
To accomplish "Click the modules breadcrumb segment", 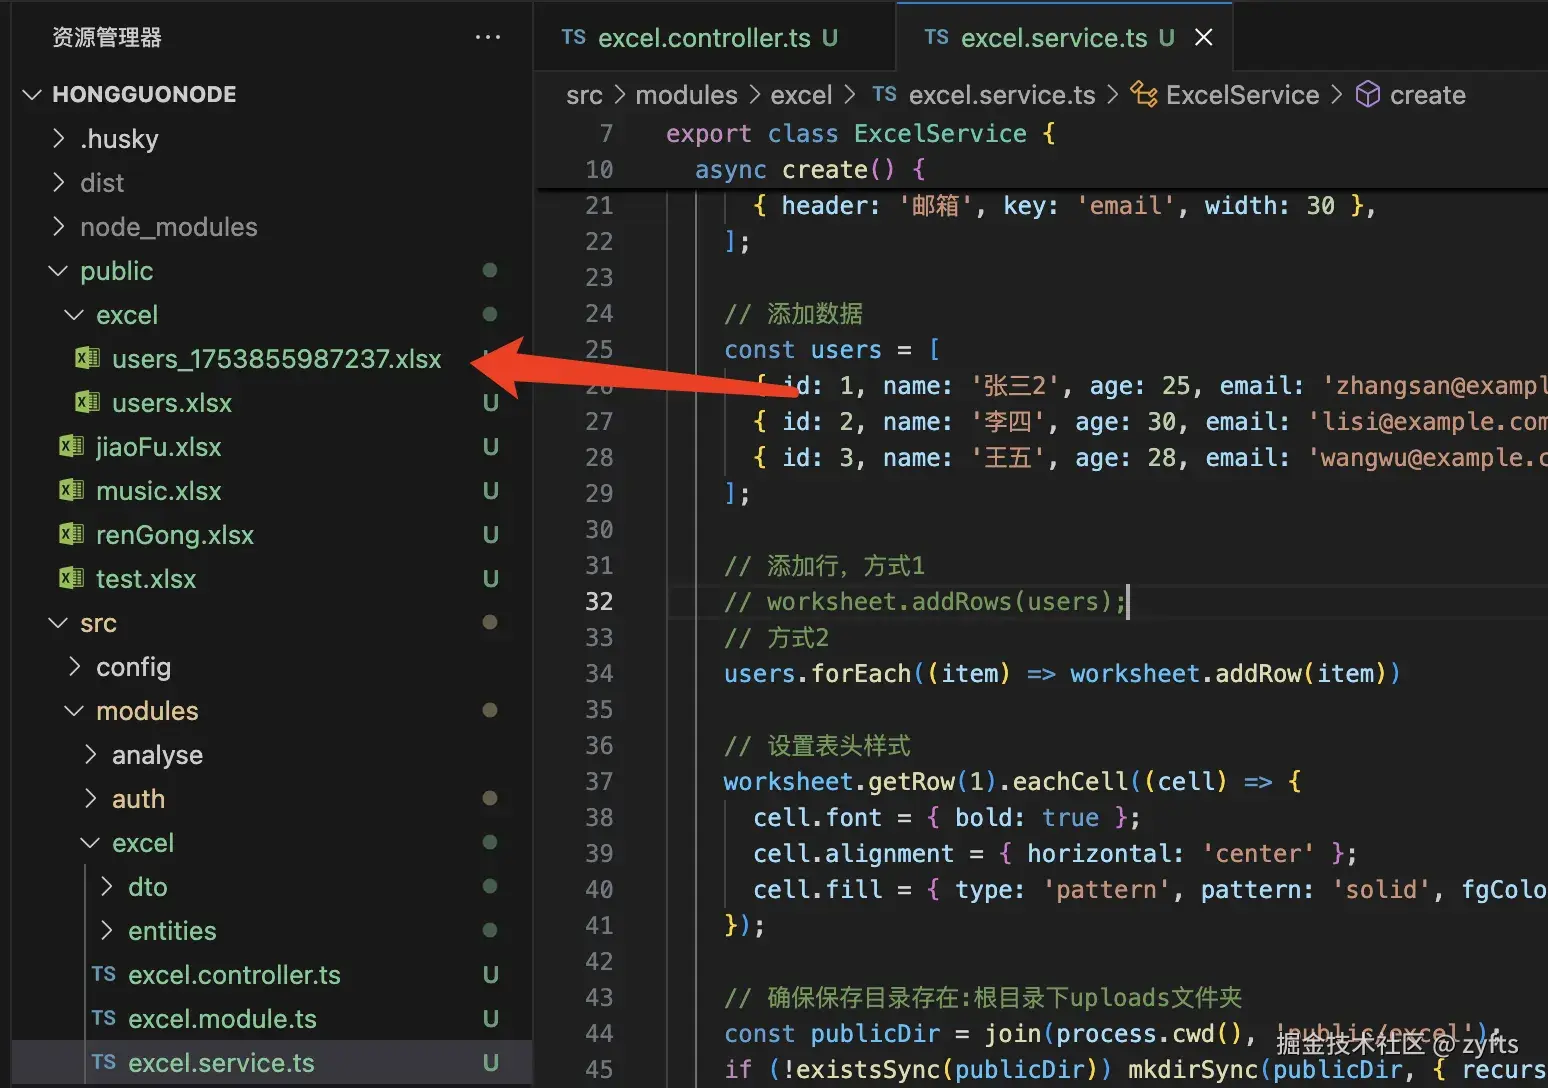I will [x=686, y=95].
